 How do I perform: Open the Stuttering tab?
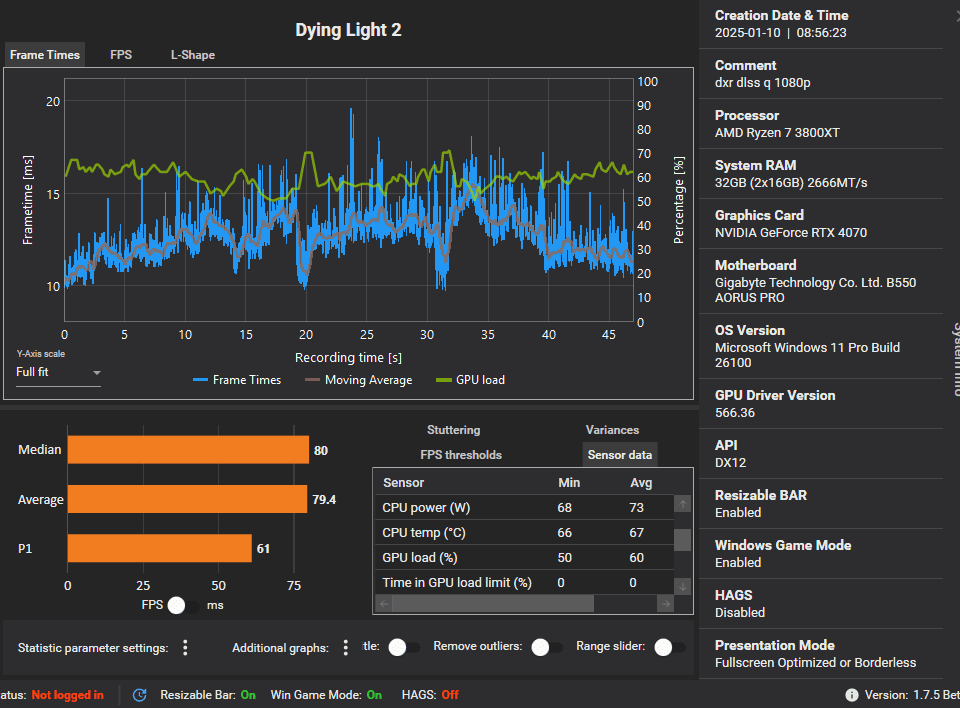[453, 430]
